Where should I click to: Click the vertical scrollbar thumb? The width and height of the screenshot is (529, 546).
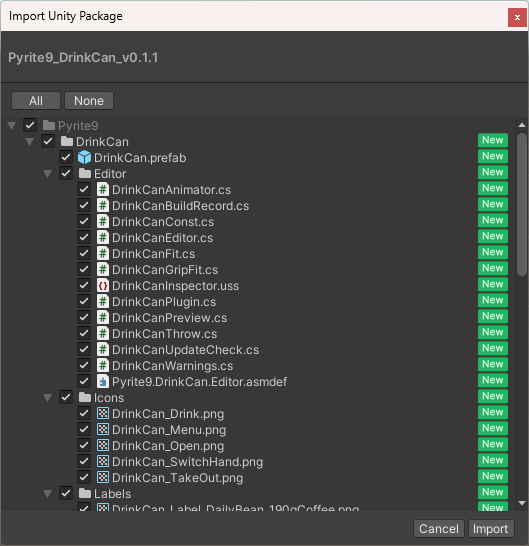(522, 204)
